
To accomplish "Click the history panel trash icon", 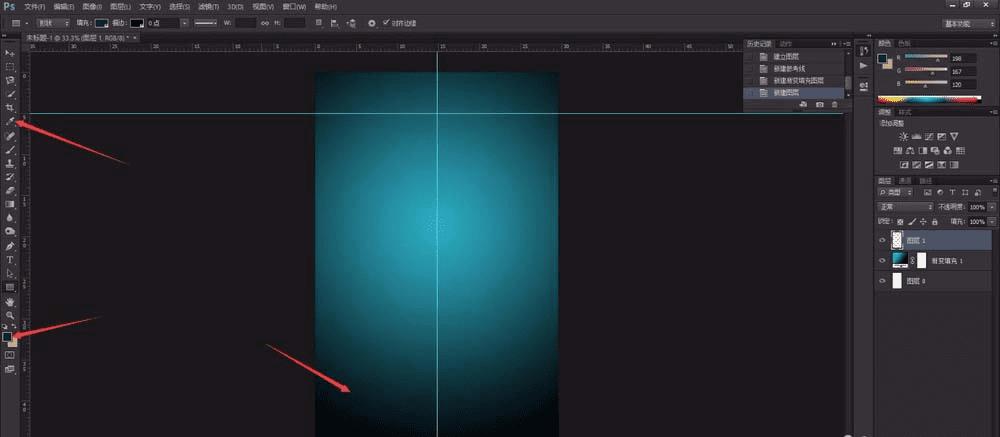I will tap(834, 104).
